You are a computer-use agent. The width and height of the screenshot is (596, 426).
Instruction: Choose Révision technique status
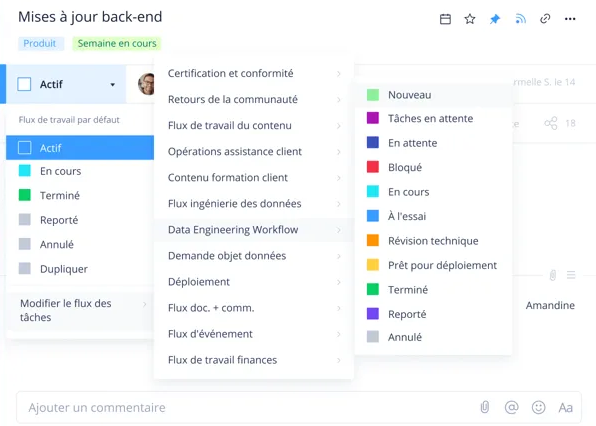point(433,241)
